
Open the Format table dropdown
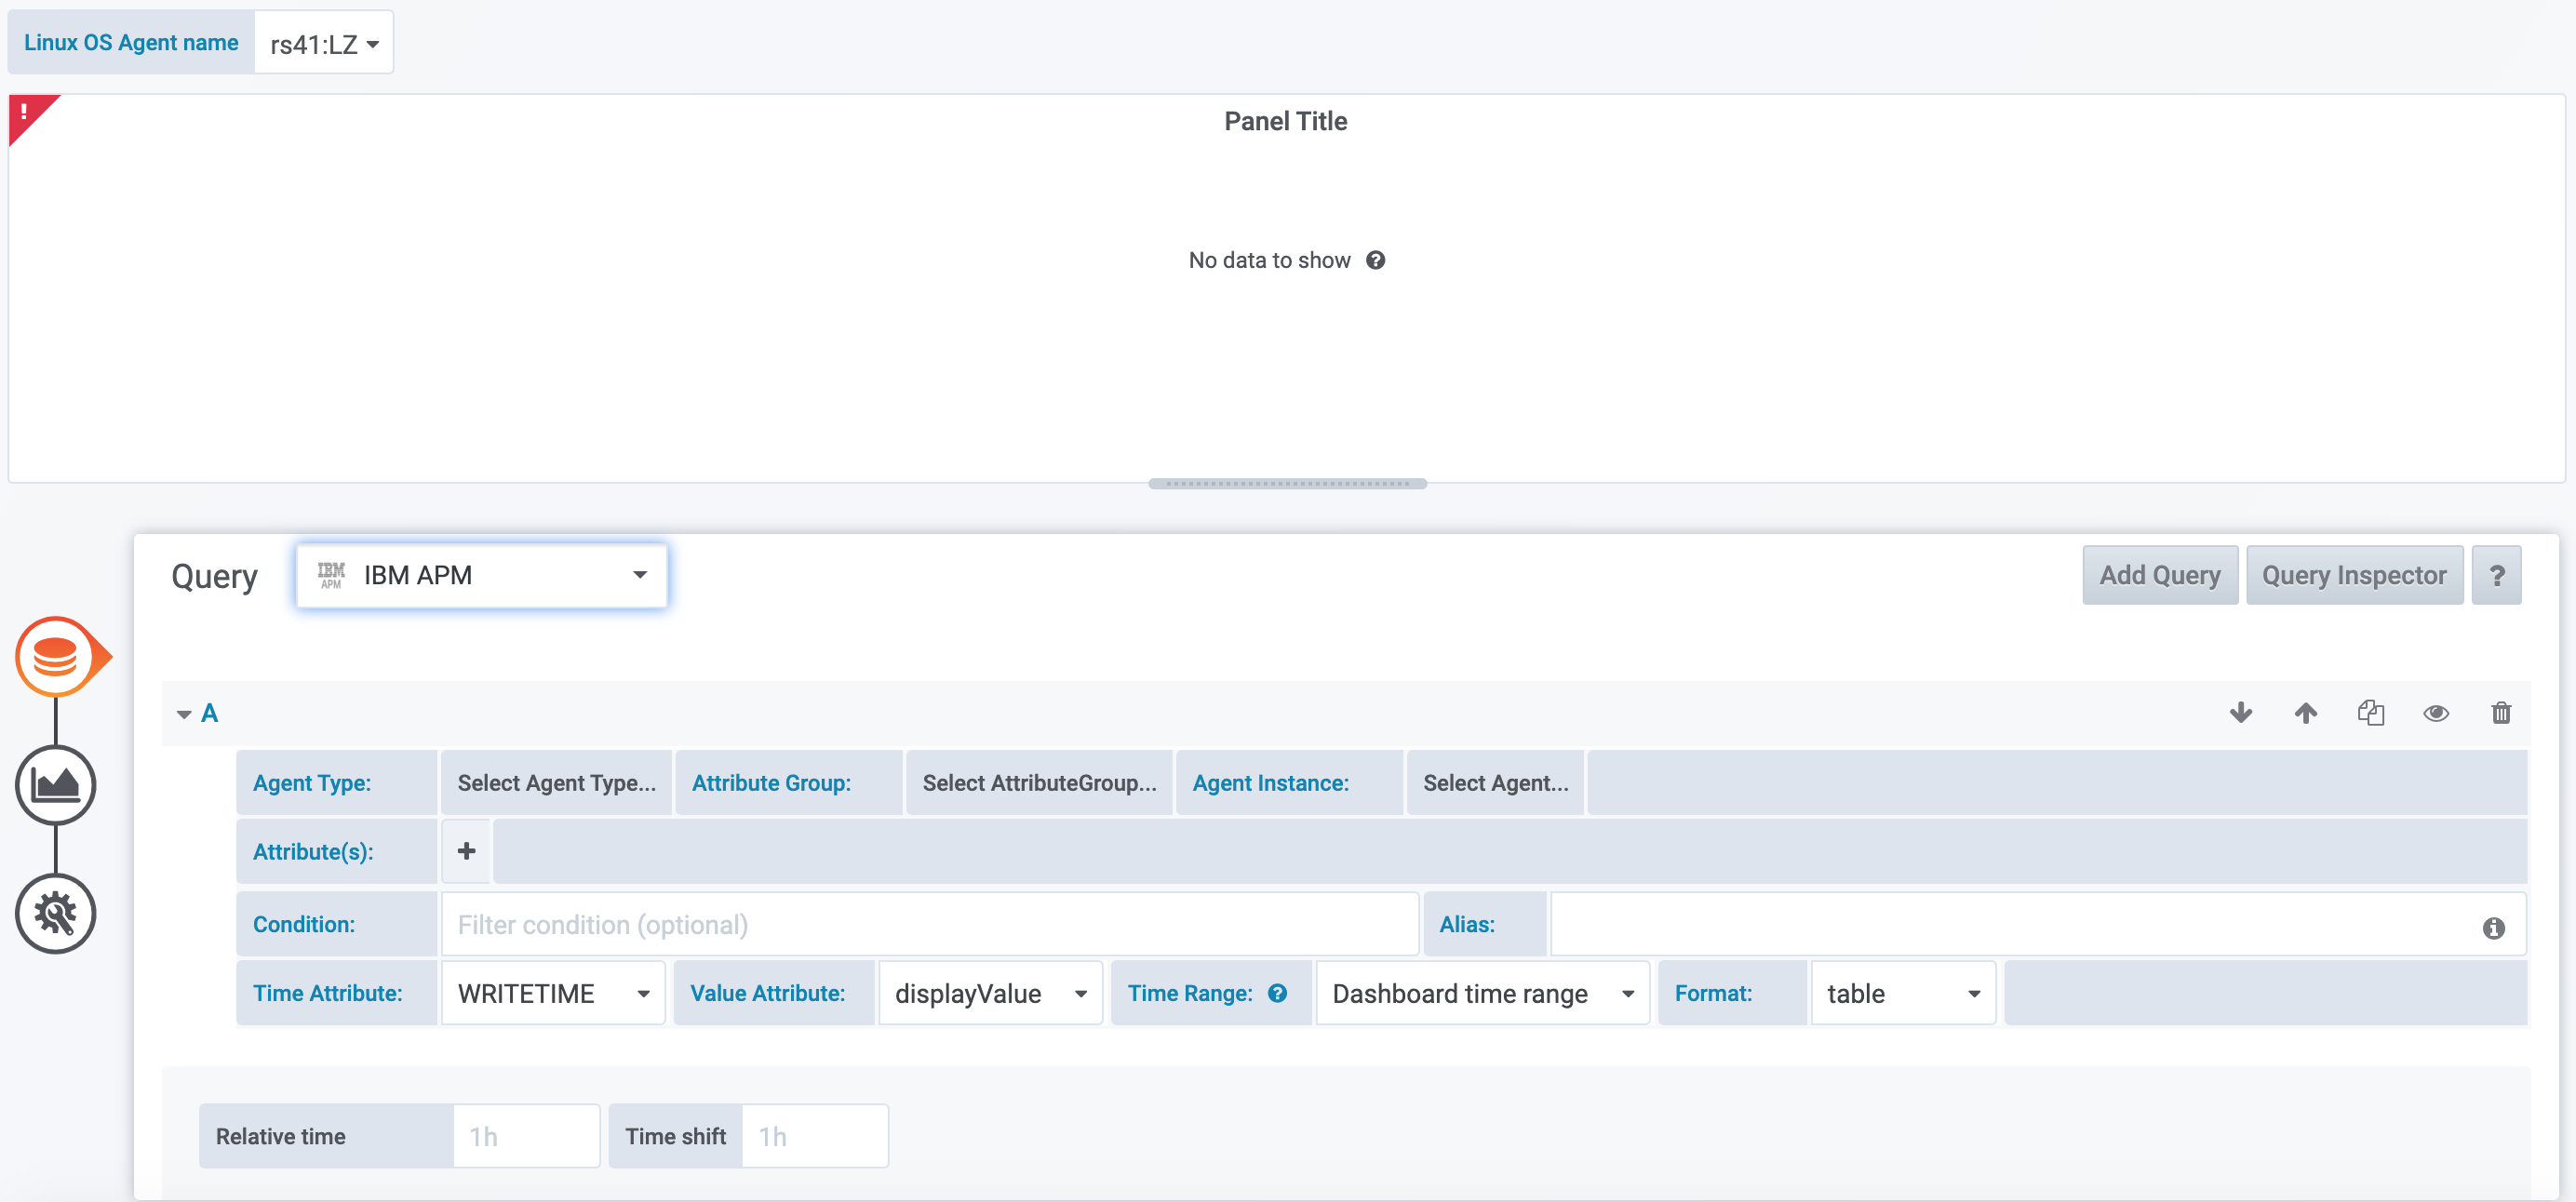coord(1902,993)
